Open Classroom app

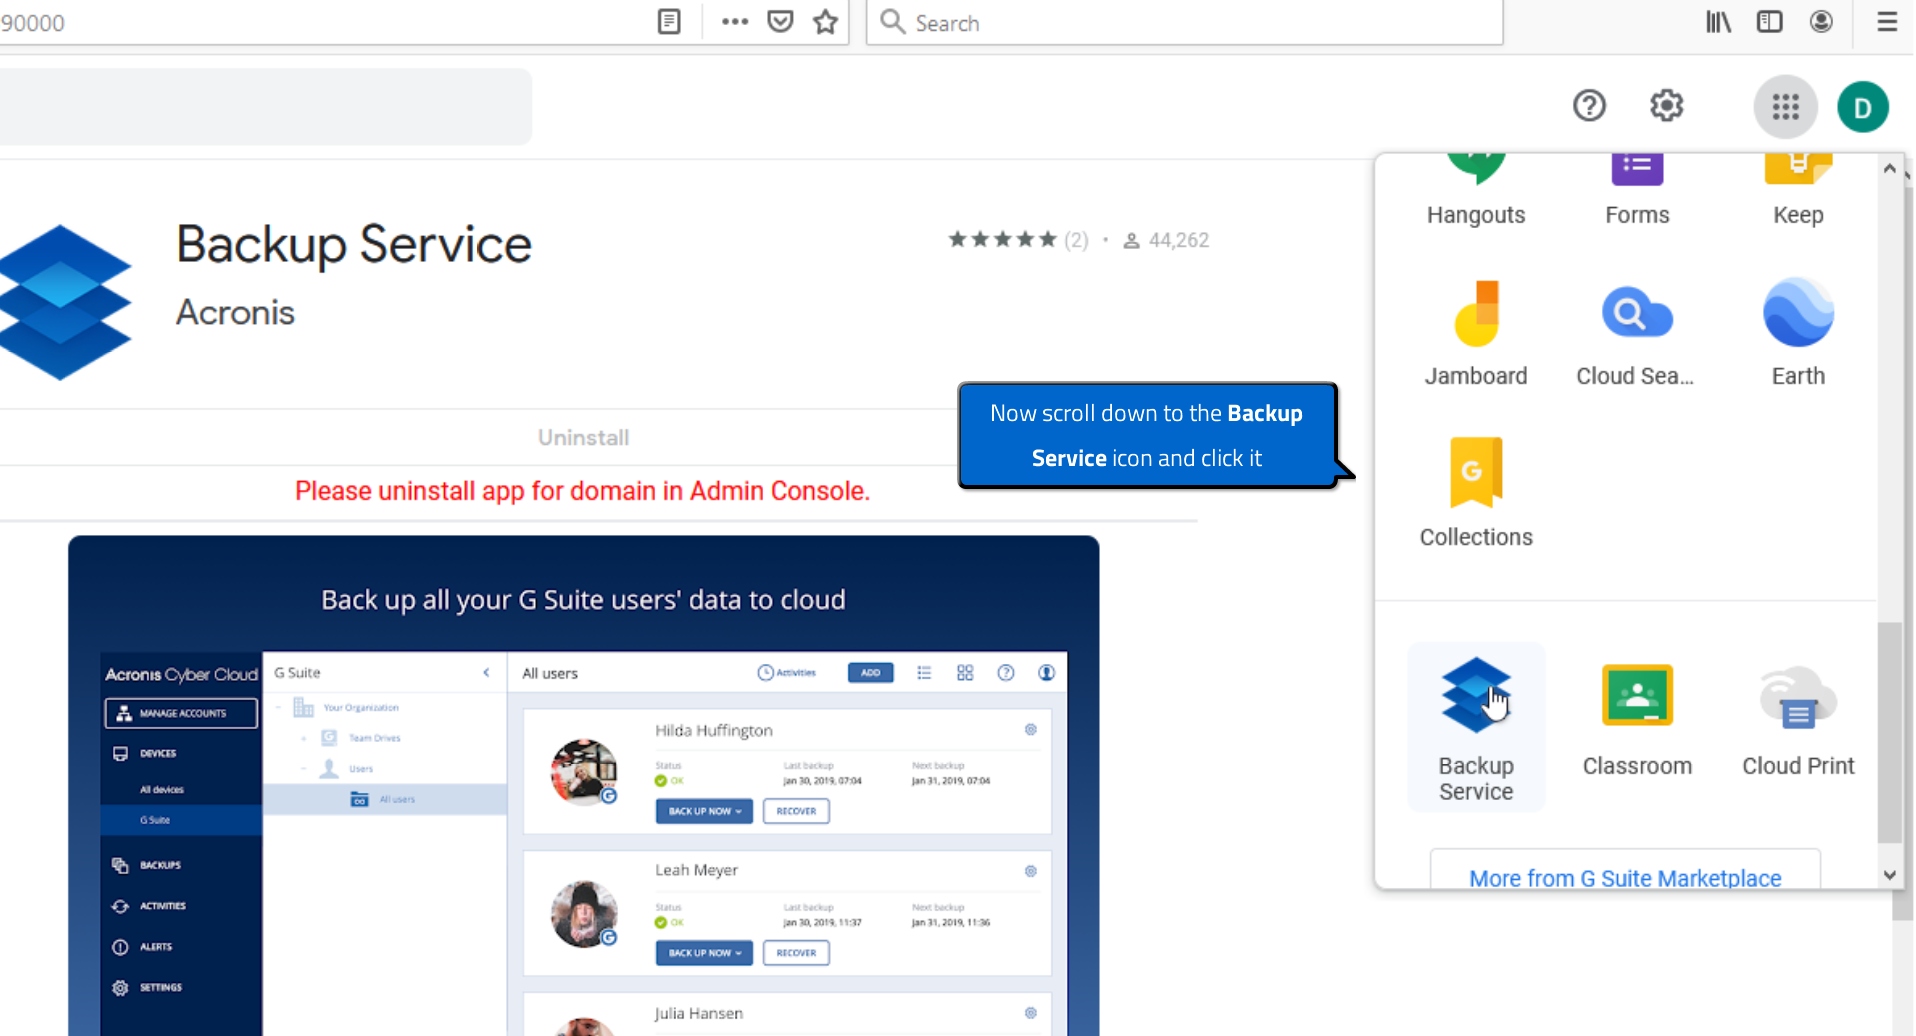point(1637,720)
